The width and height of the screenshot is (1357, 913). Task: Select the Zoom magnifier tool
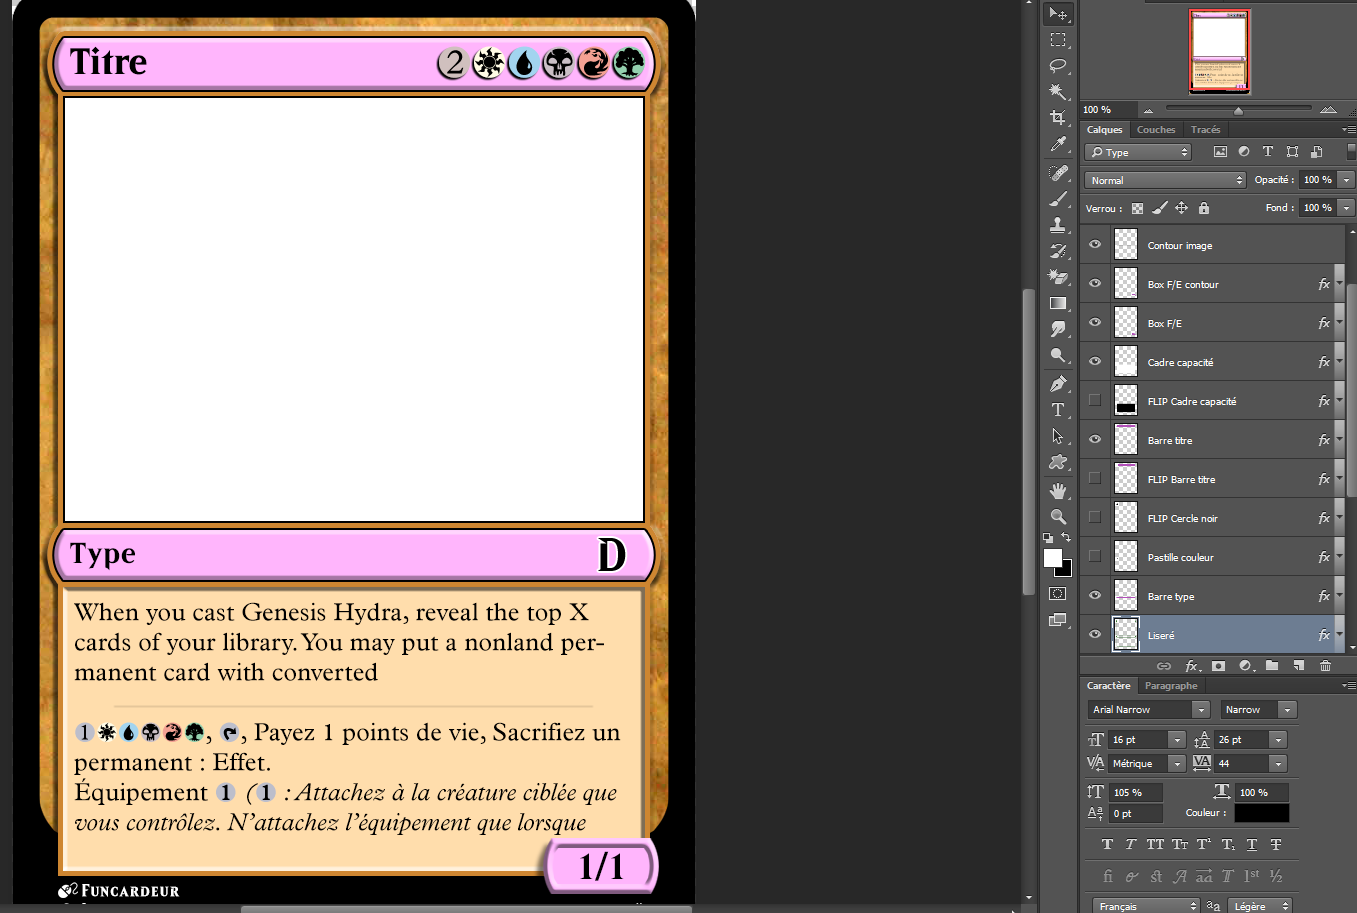pos(1058,517)
